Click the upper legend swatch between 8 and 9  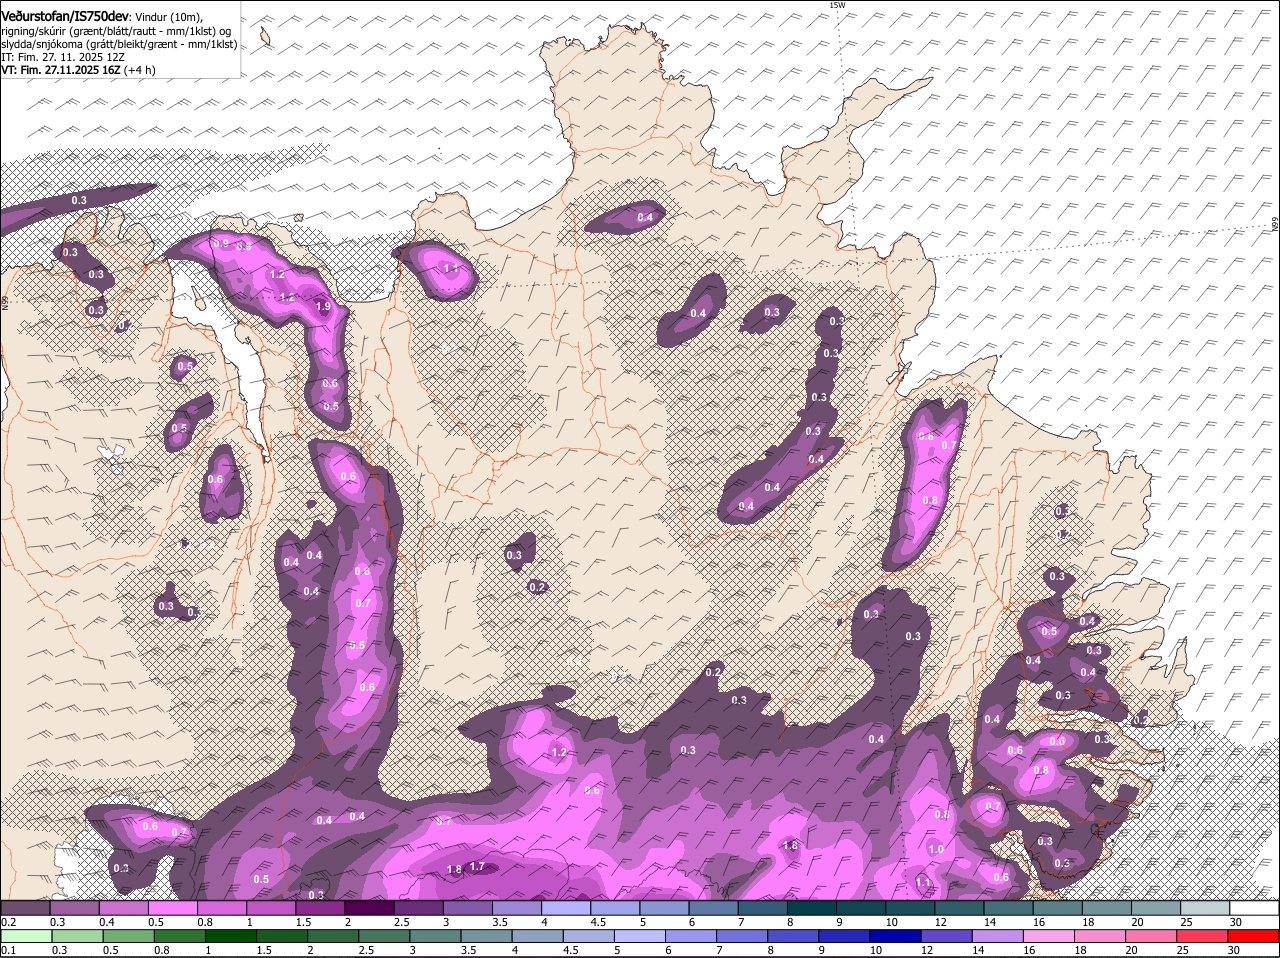point(813,907)
